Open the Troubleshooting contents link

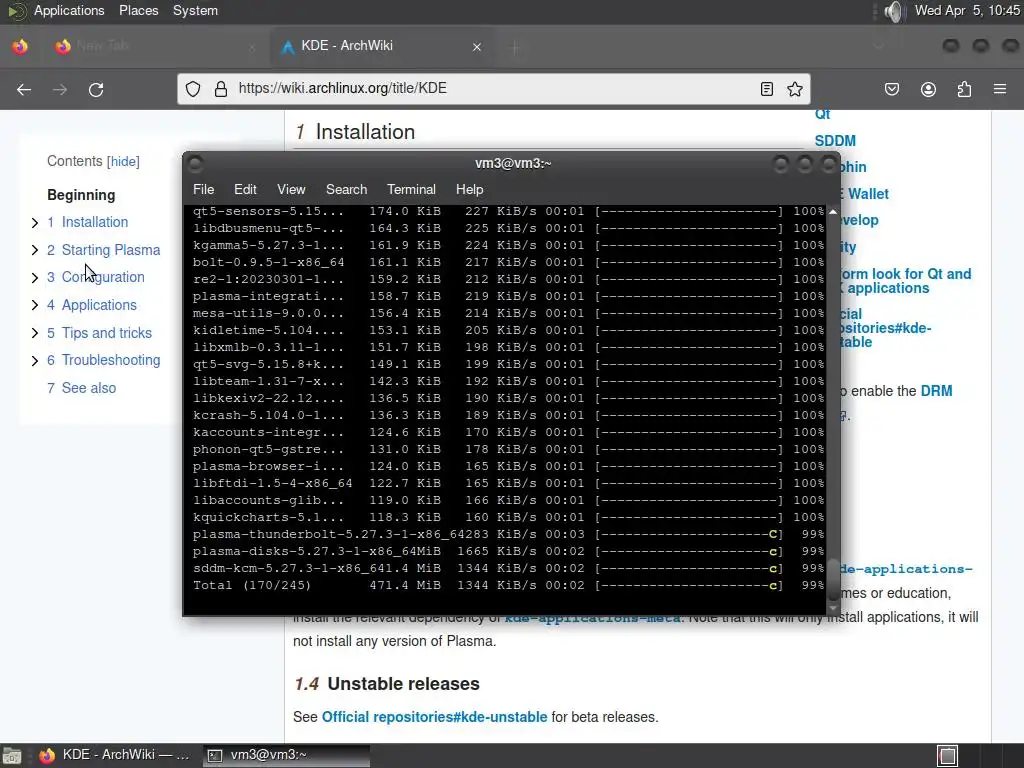tap(103, 360)
